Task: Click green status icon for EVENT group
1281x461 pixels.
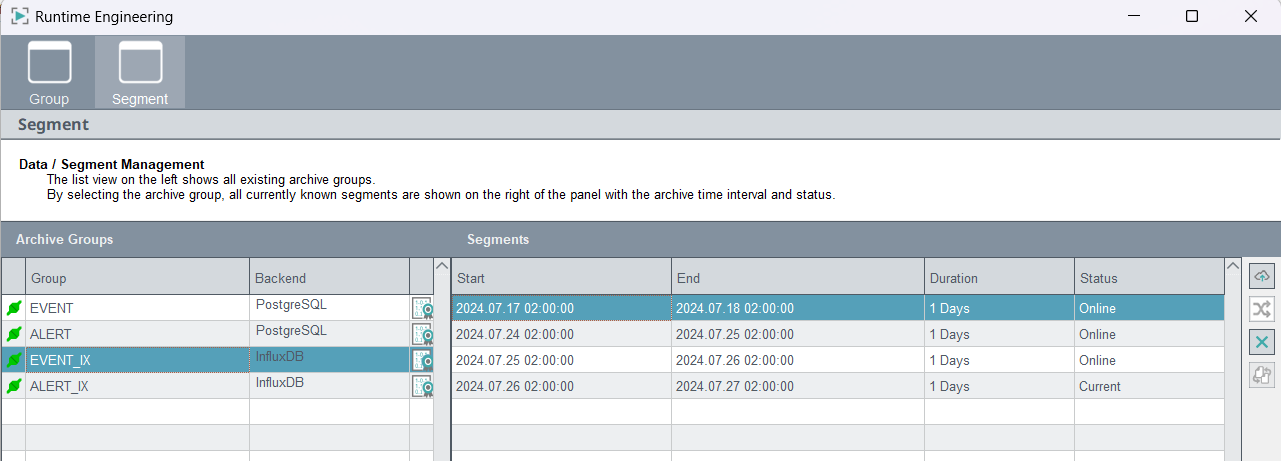Action: tap(14, 308)
